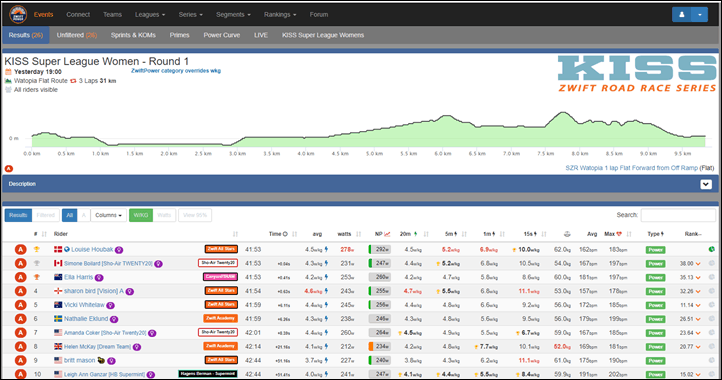This screenshot has width=722, height=380.
Task: Click the female icon beside Nathalie Eklund
Action: point(114,319)
